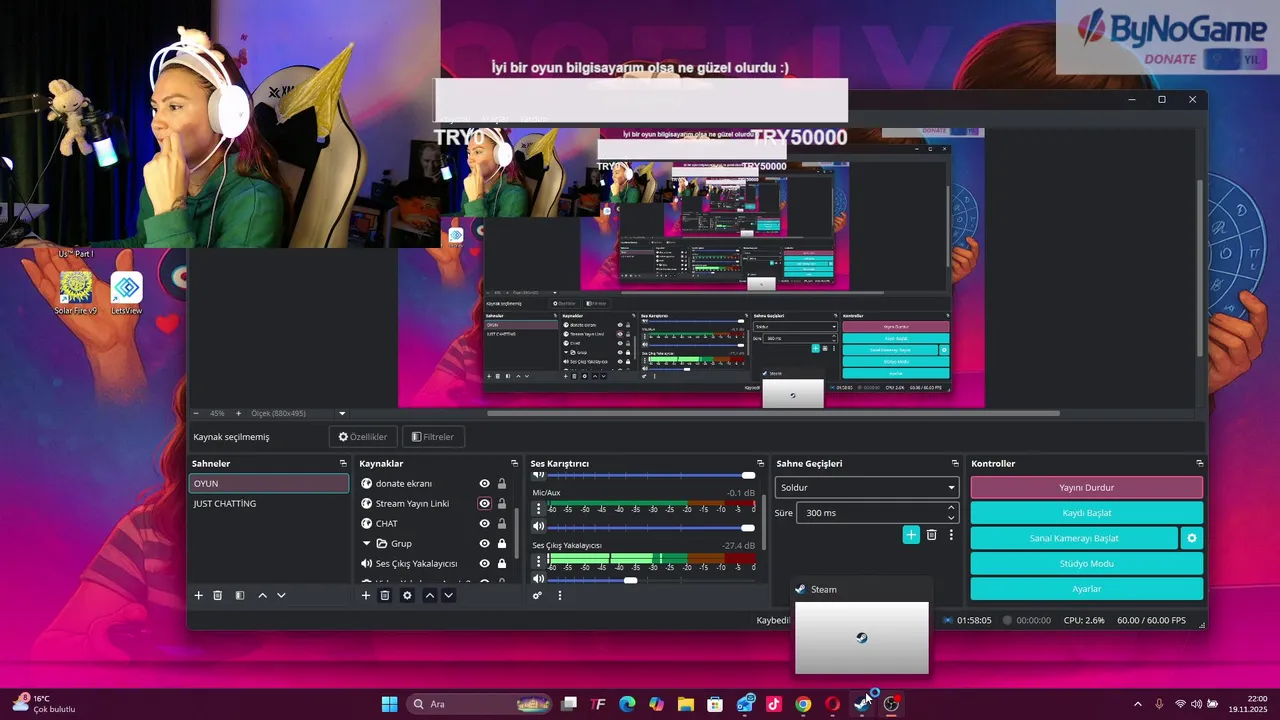
Task: Select the JUST CHATTİNG scene
Action: tap(269, 504)
